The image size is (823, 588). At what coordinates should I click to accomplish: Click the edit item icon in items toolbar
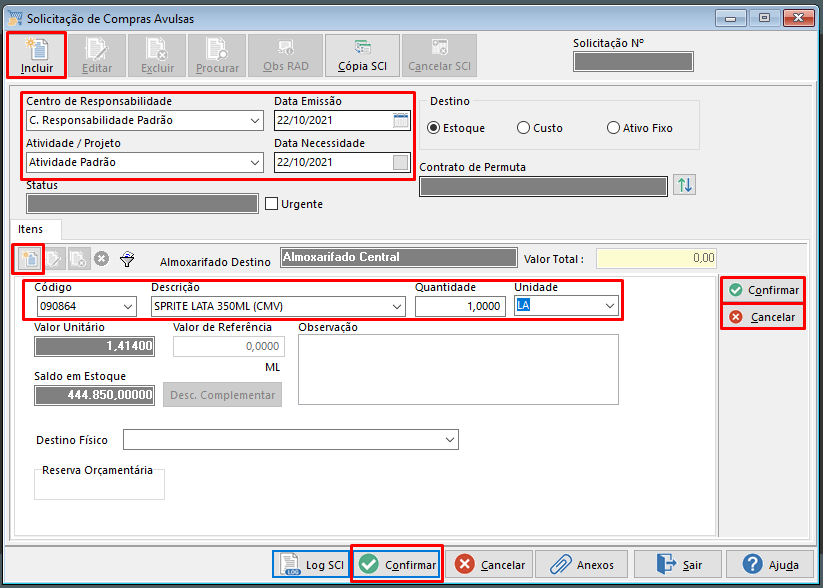click(x=54, y=259)
